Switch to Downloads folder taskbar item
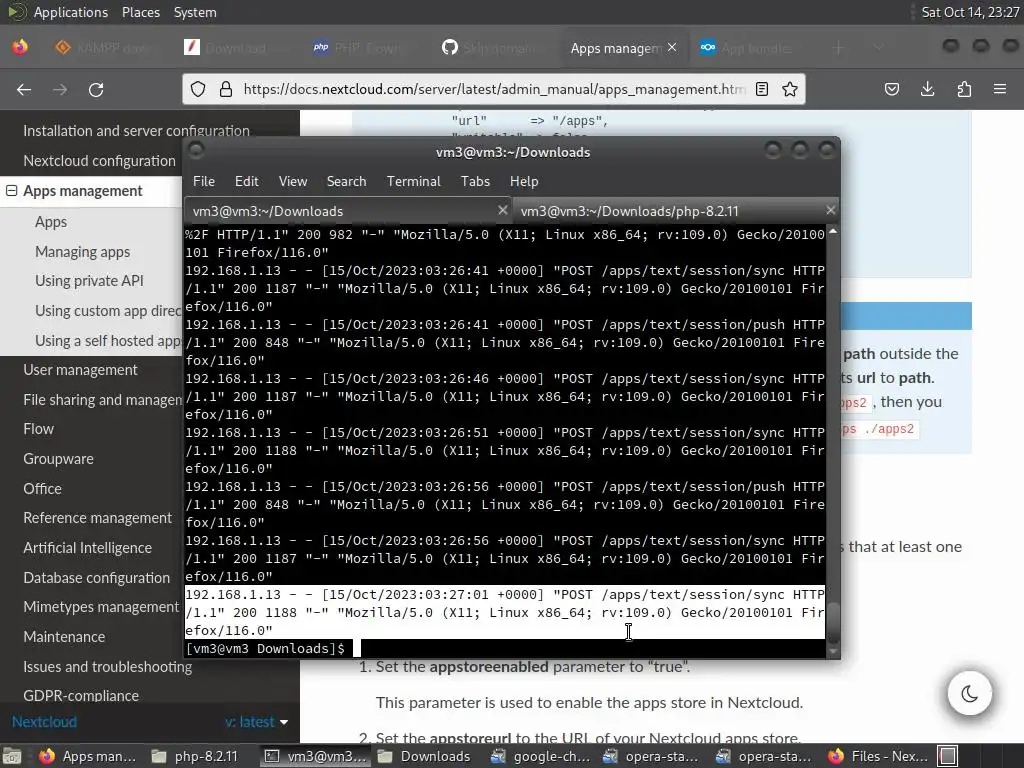The height and width of the screenshot is (768, 1024). coord(424,756)
